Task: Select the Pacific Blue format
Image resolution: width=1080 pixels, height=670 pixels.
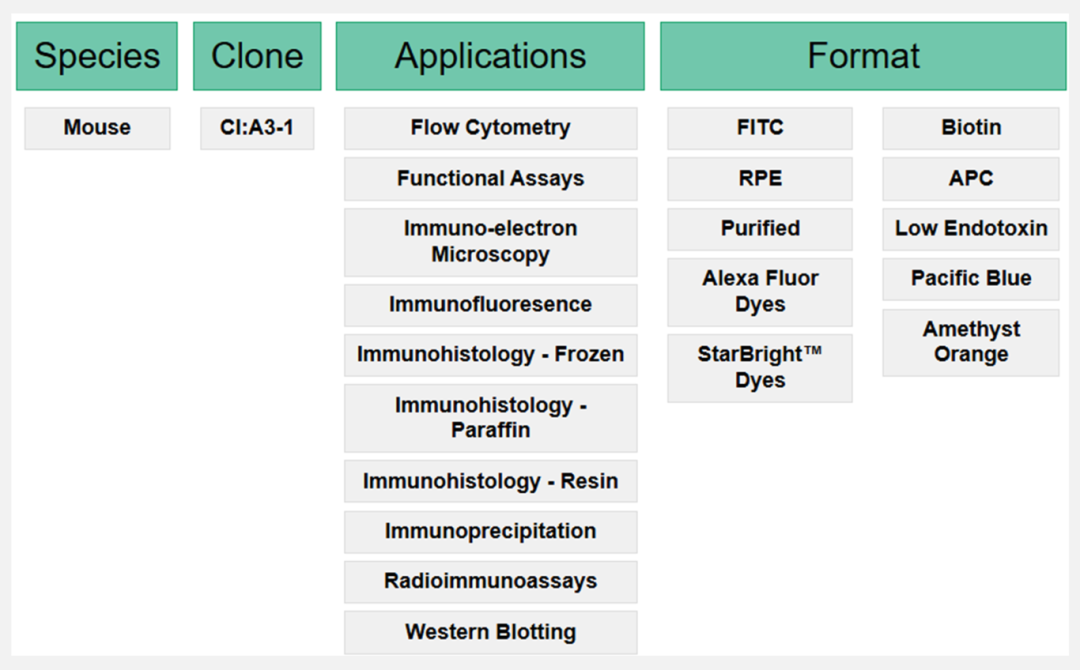Action: pyautogui.click(x=970, y=279)
